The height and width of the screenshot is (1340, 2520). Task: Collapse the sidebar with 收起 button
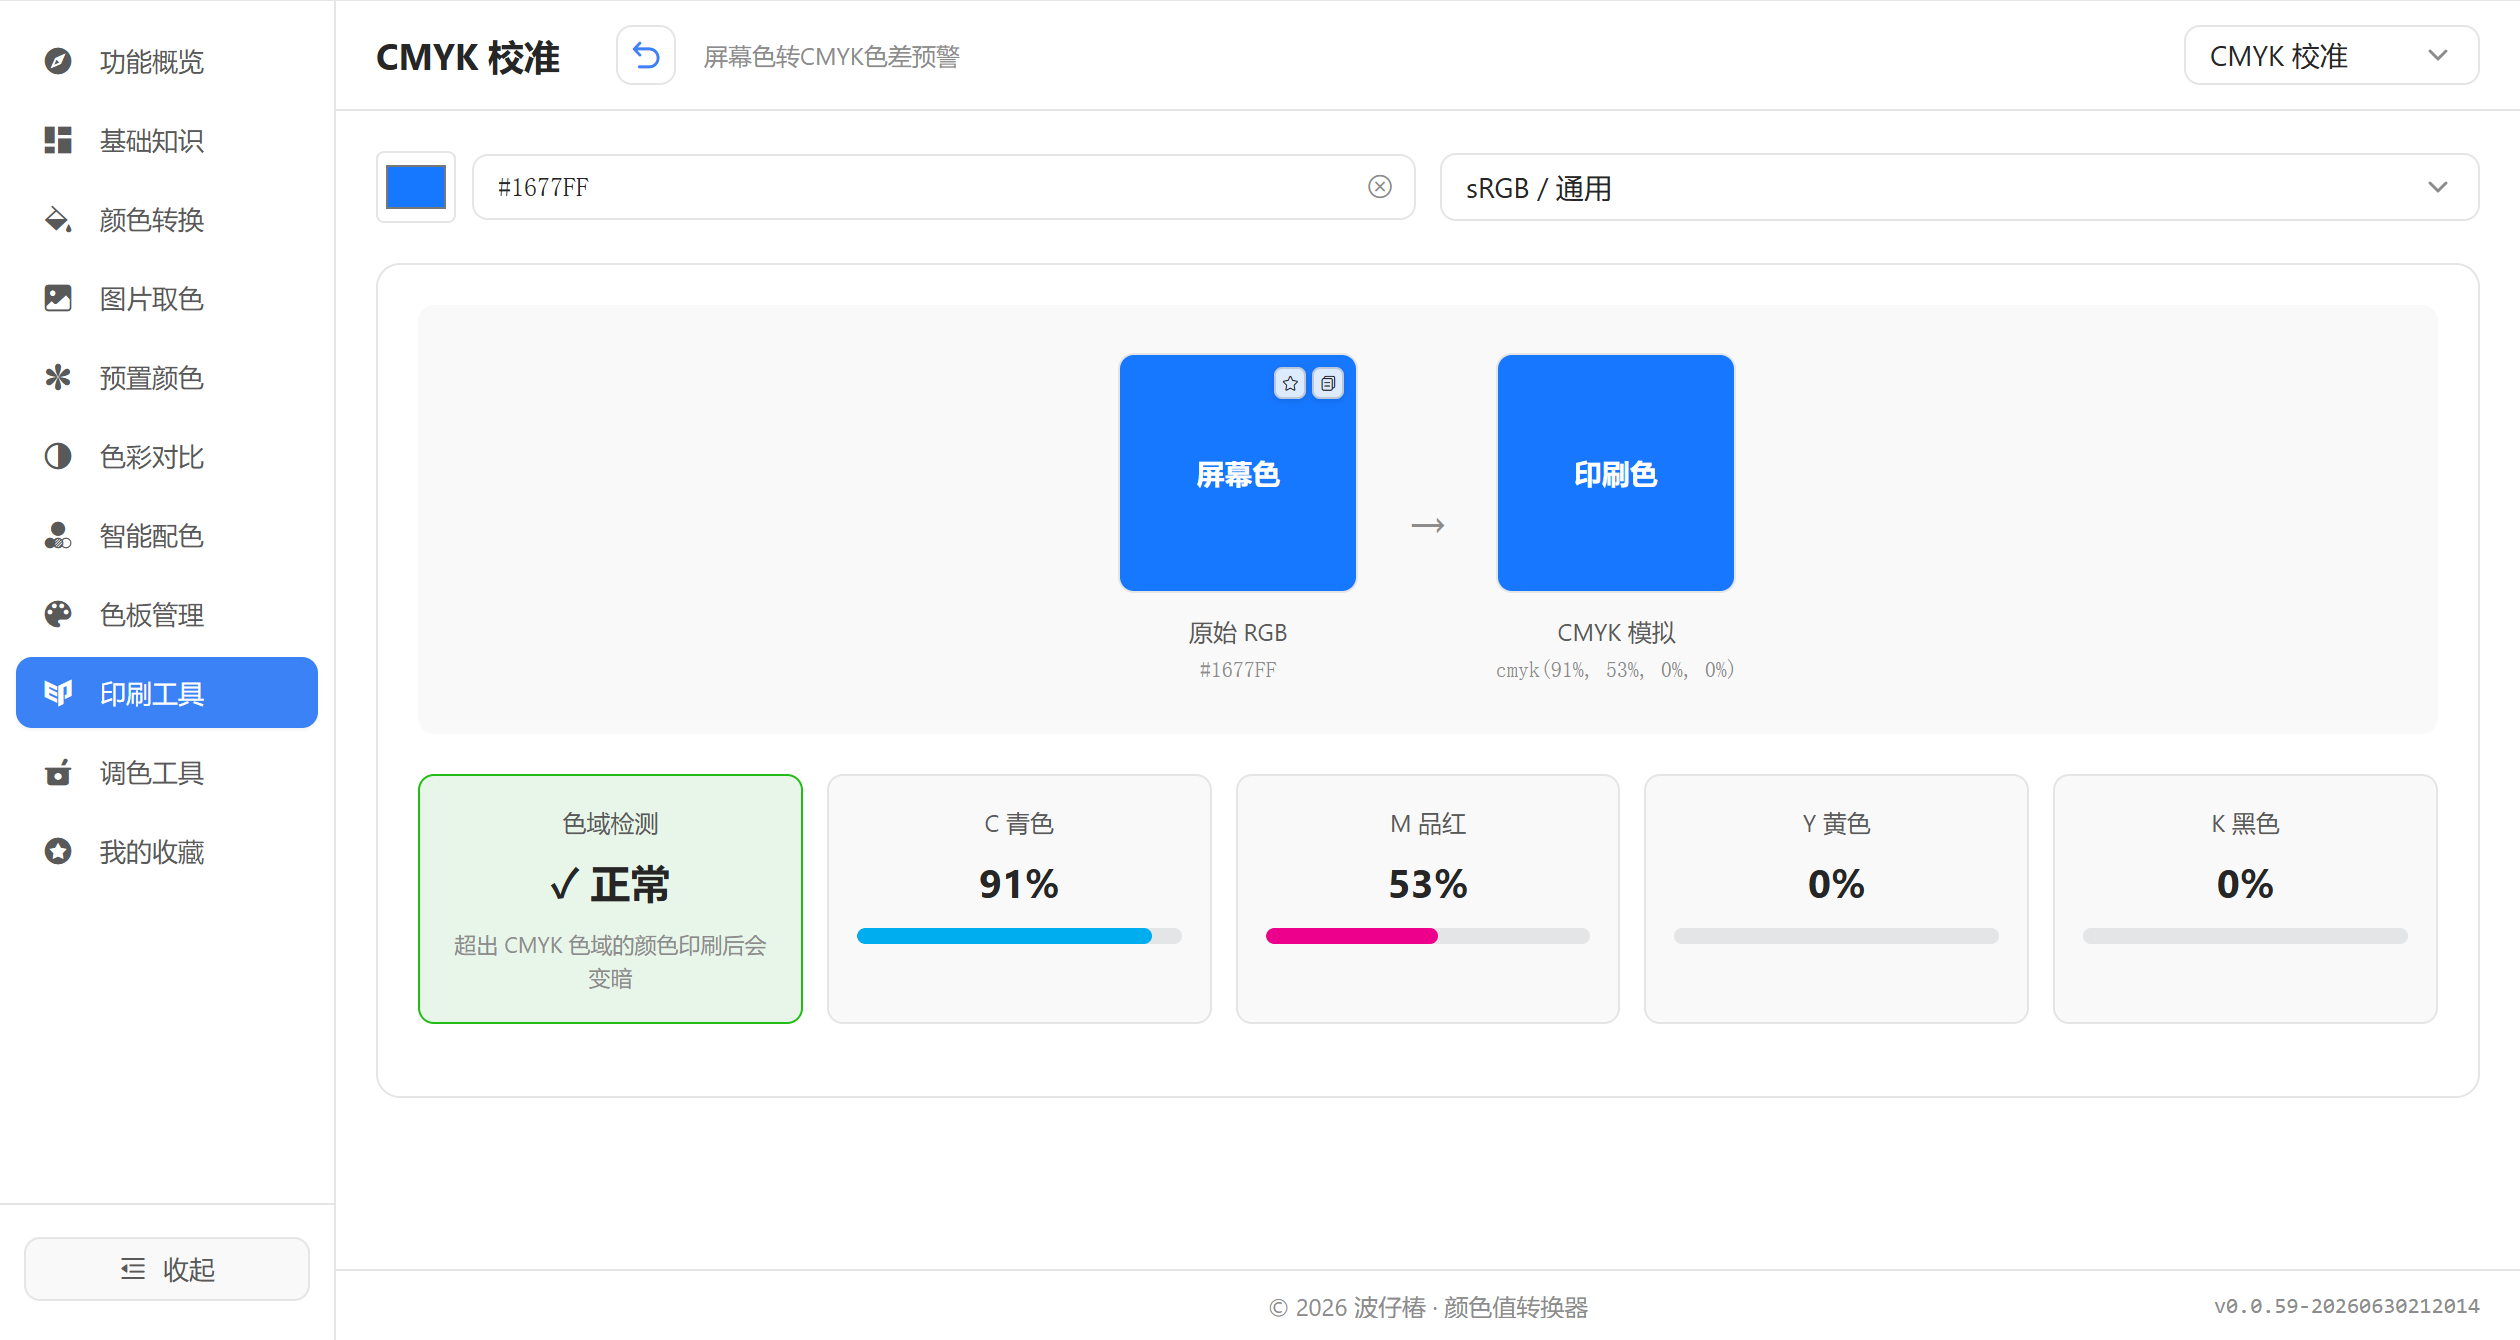[167, 1268]
